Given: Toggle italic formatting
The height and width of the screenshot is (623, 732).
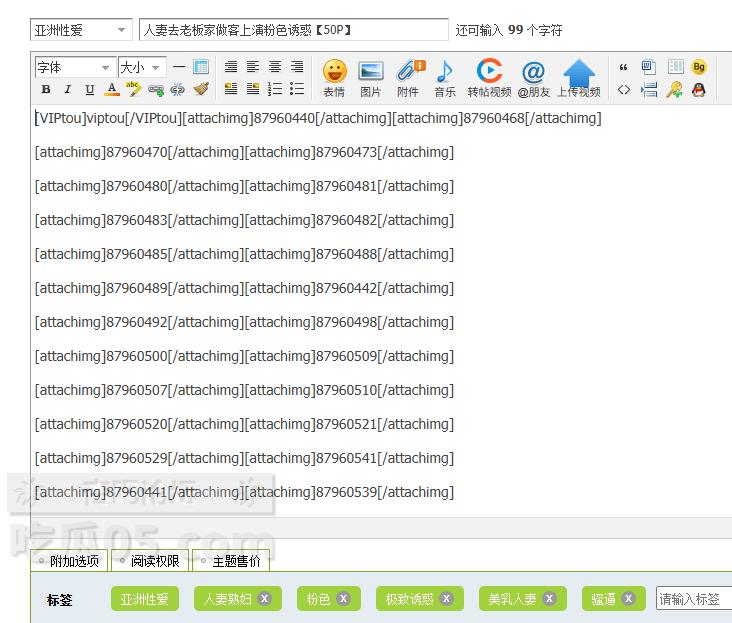Looking at the screenshot, I should pos(68,90).
